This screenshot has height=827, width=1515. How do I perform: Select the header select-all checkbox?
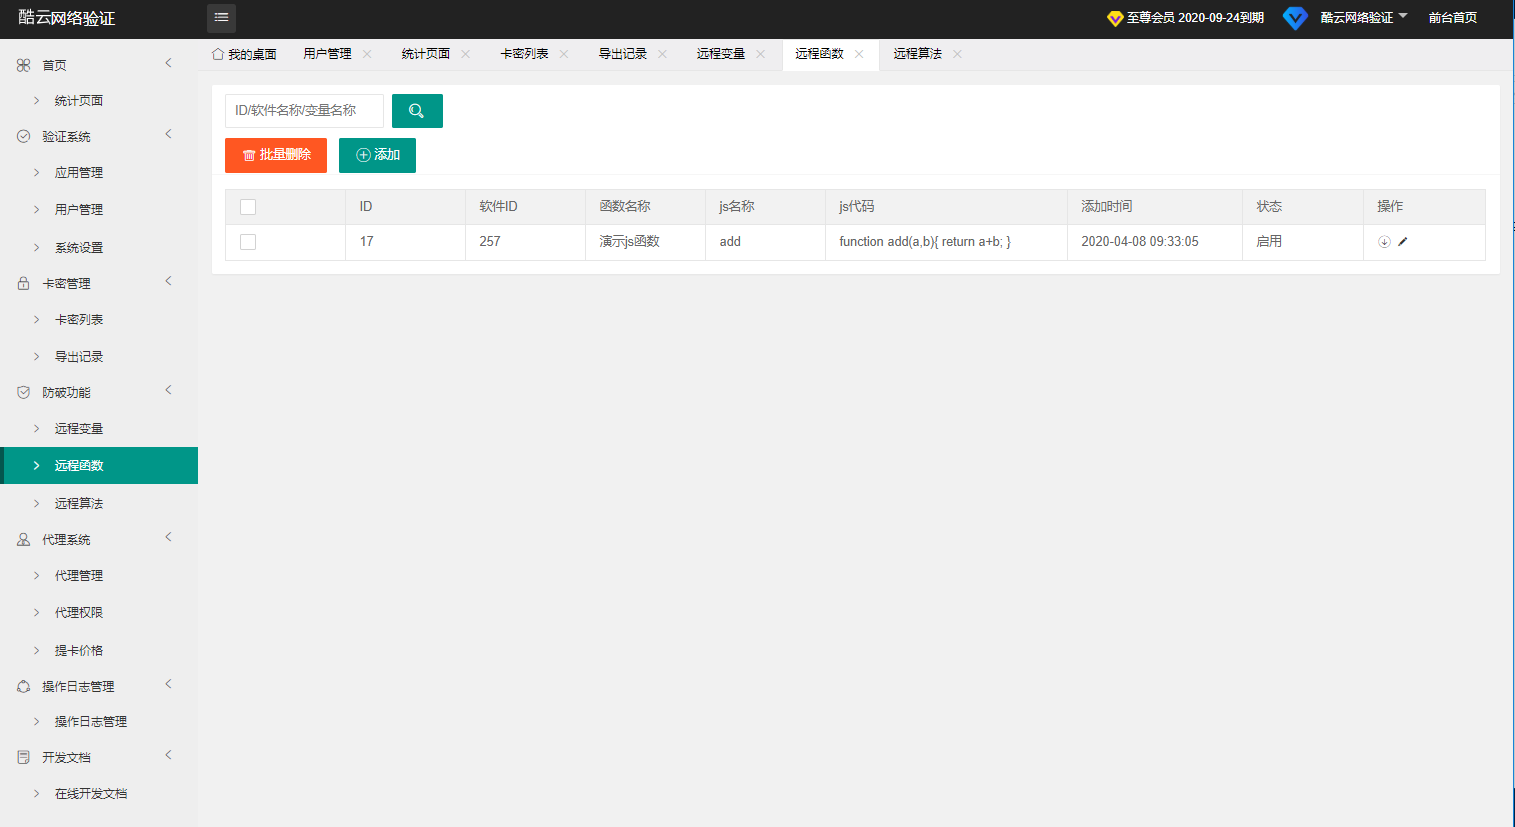click(247, 205)
